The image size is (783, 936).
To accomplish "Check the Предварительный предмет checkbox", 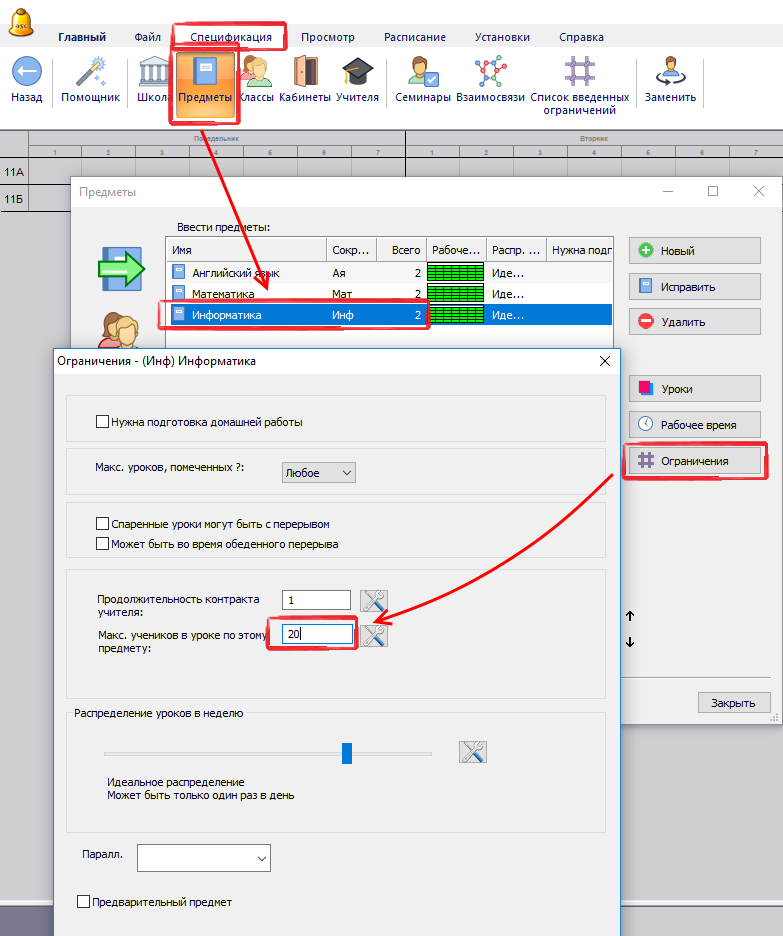I will point(84,902).
